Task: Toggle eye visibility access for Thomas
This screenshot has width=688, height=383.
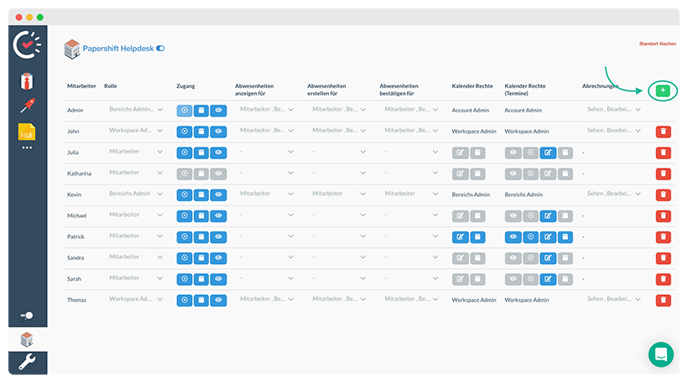Action: point(219,300)
